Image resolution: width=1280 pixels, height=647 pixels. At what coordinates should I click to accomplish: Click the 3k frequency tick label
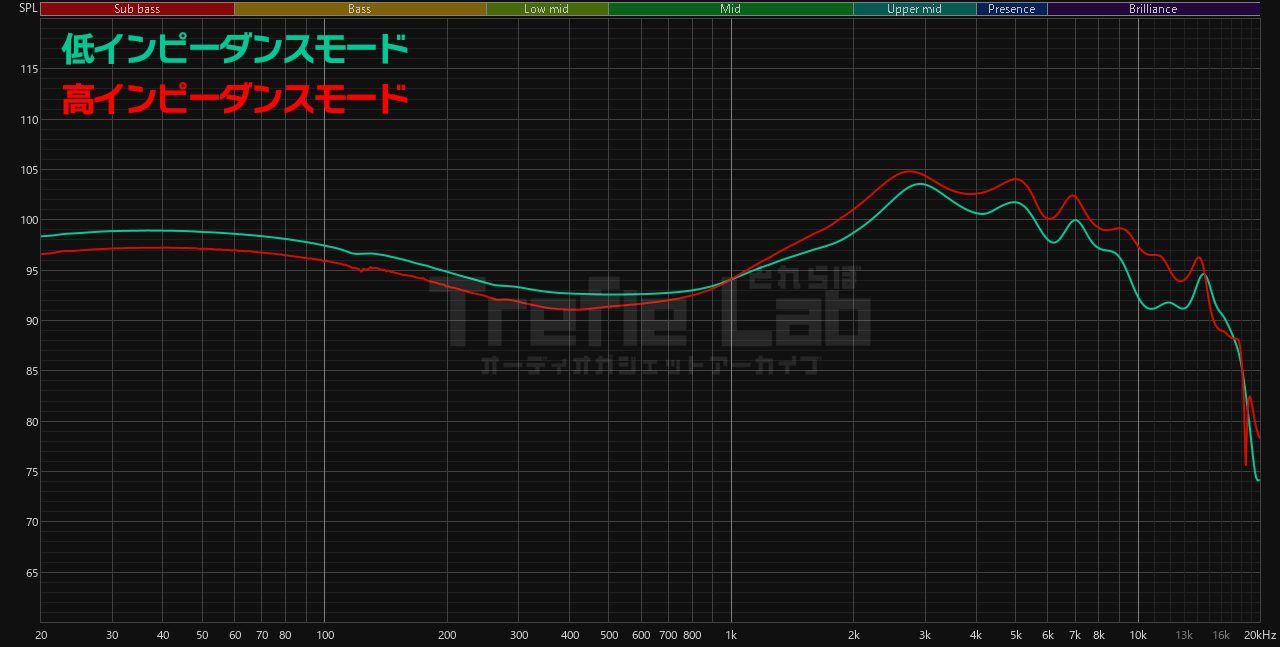point(925,635)
